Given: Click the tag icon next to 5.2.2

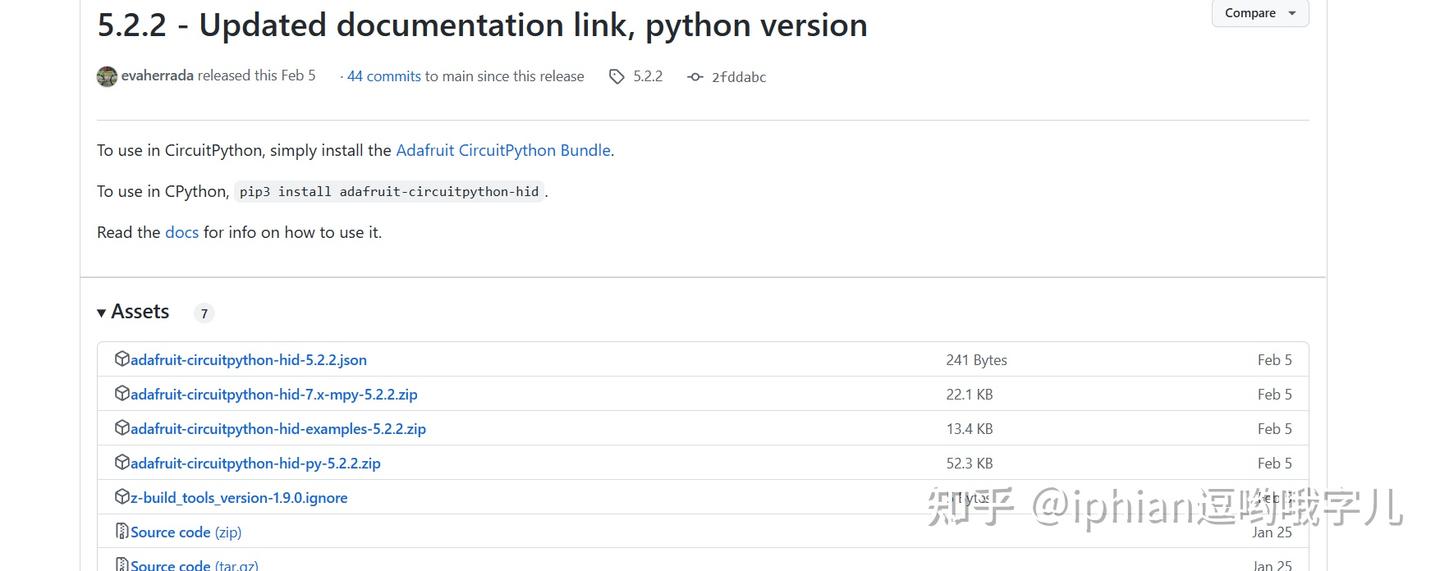Looking at the screenshot, I should [x=617, y=76].
